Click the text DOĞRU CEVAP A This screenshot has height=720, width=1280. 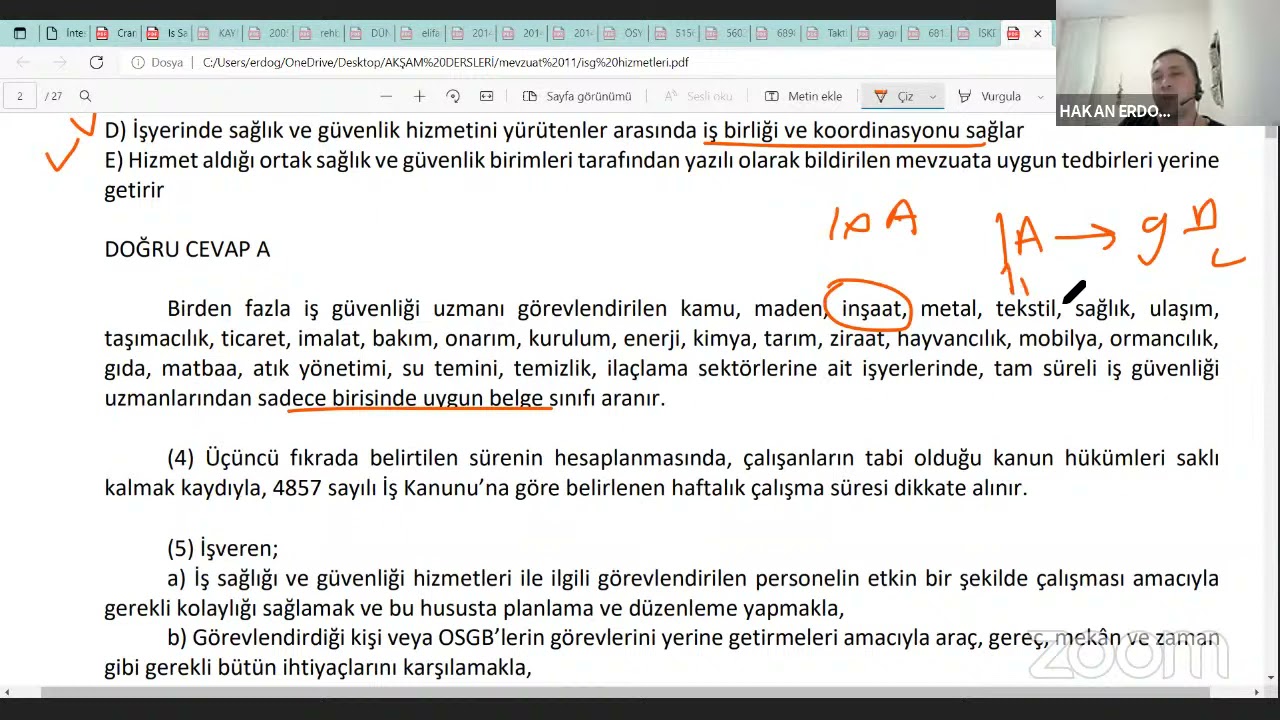[x=187, y=249]
